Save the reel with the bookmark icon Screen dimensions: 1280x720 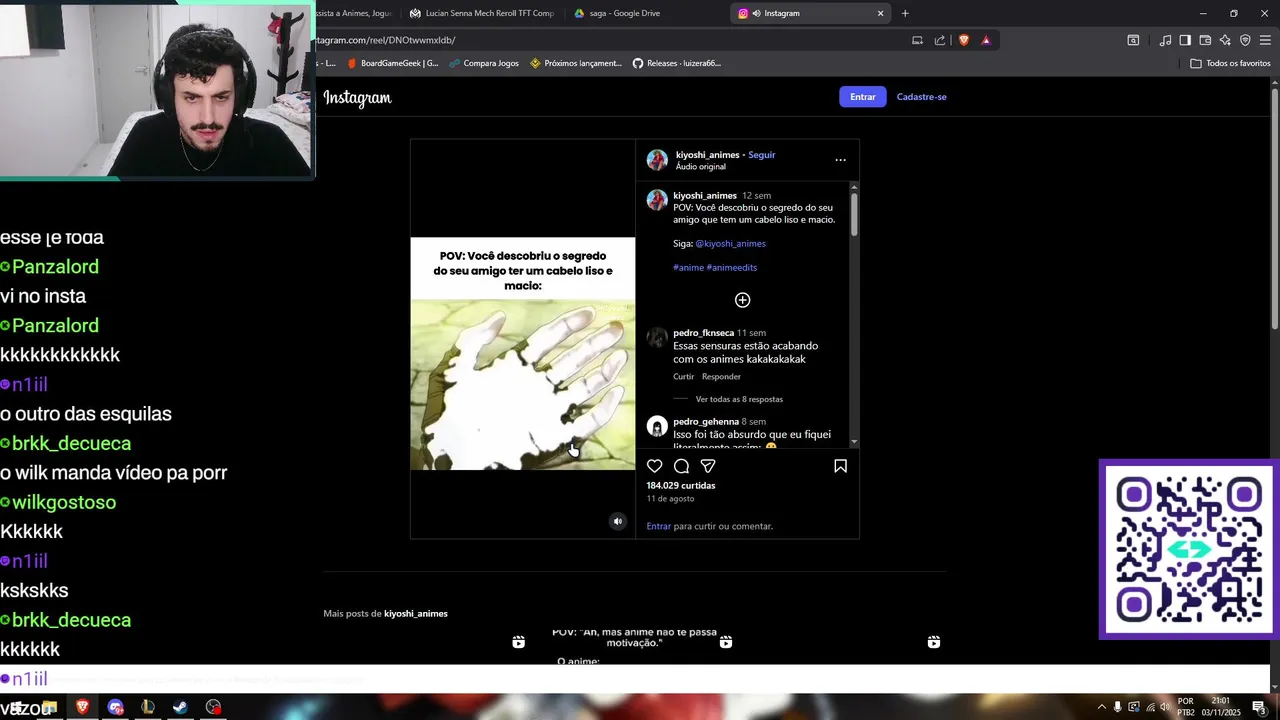840,466
